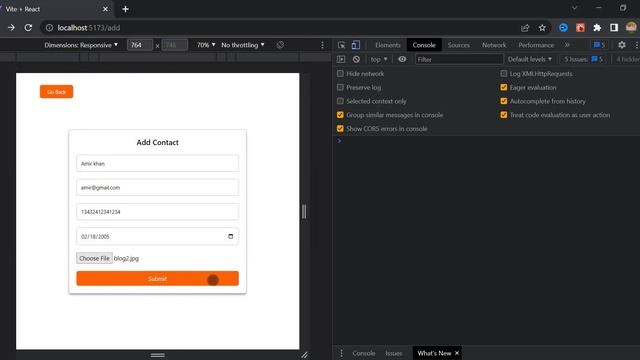Viewport: 640px width, 360px height.
Task: Switch to the Network tab
Action: 494,45
